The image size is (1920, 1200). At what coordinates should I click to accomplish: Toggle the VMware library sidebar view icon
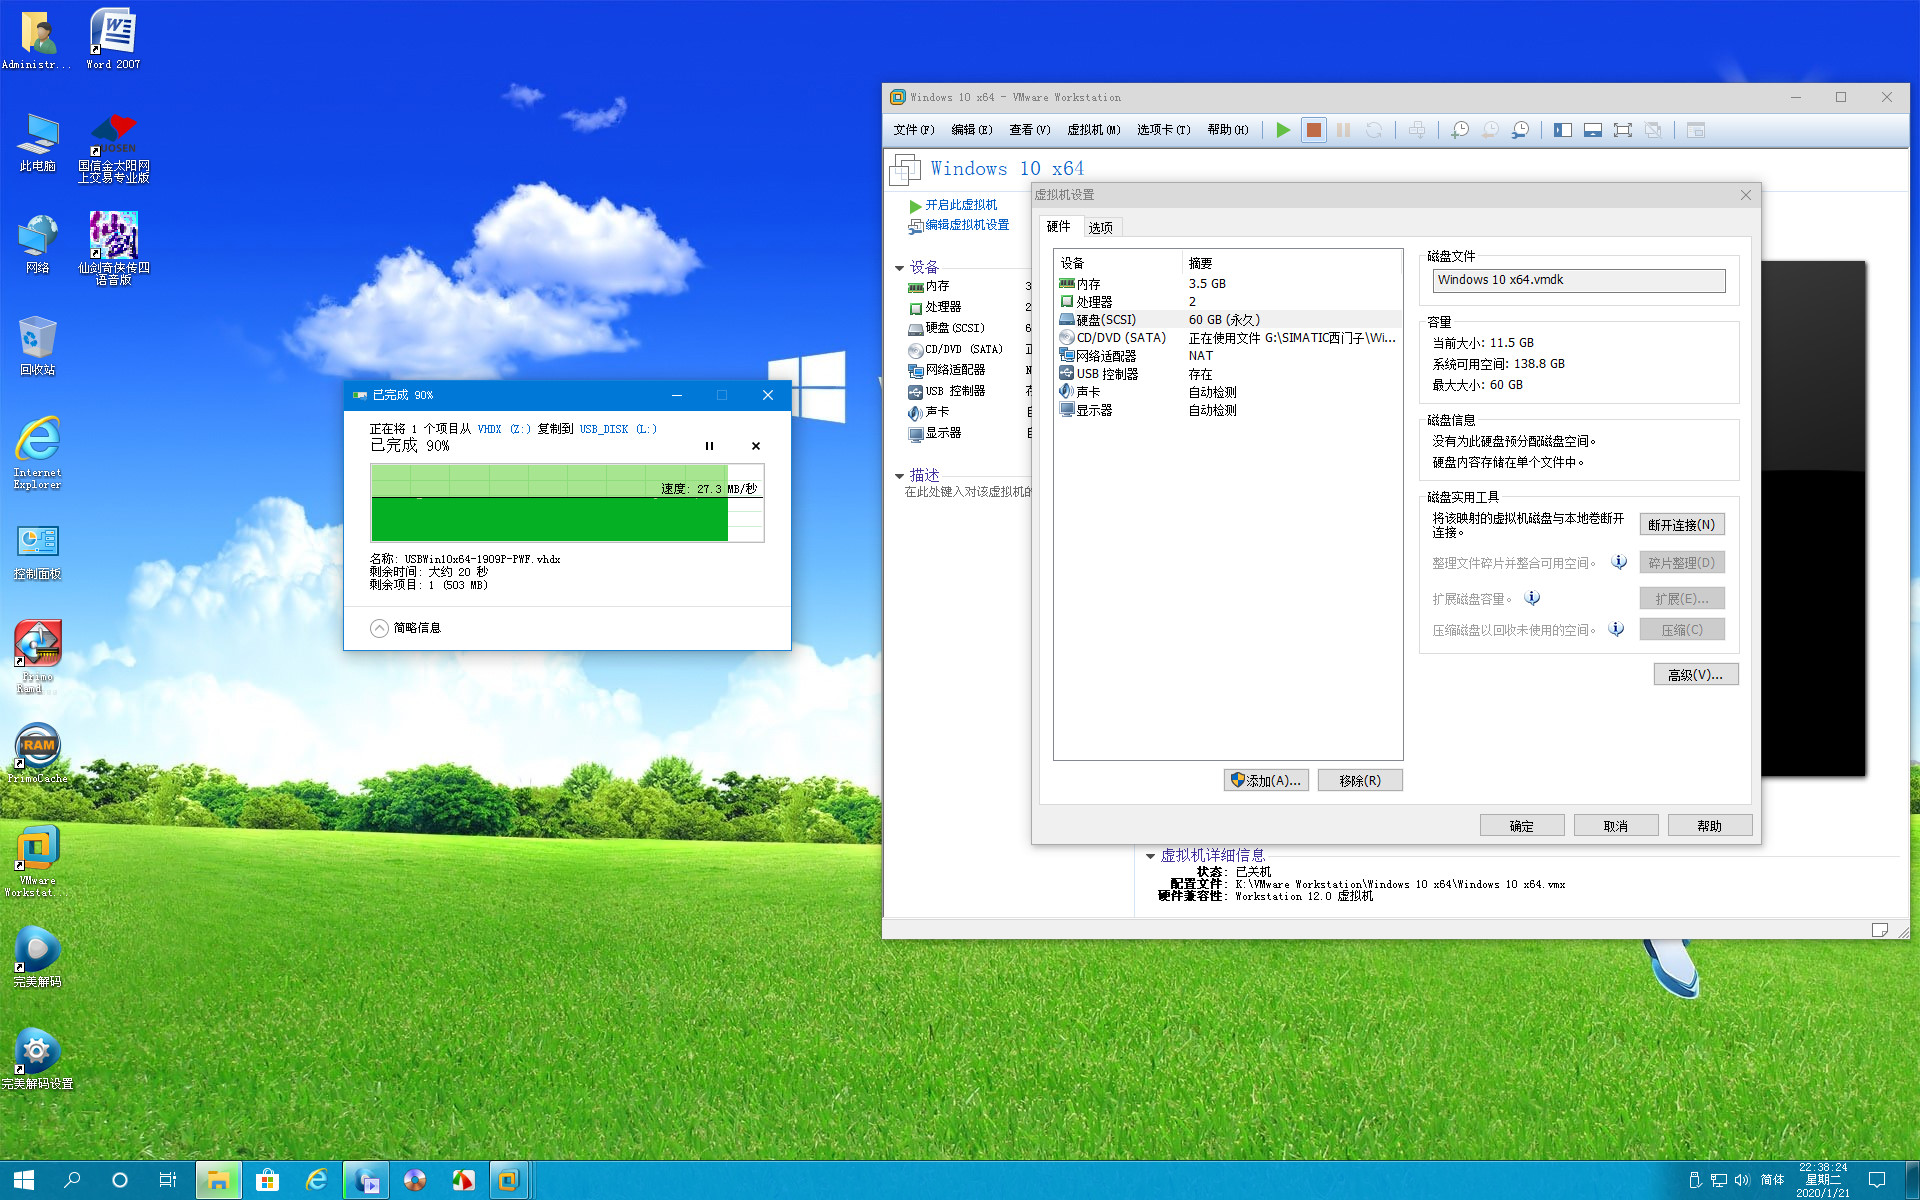(x=1563, y=130)
